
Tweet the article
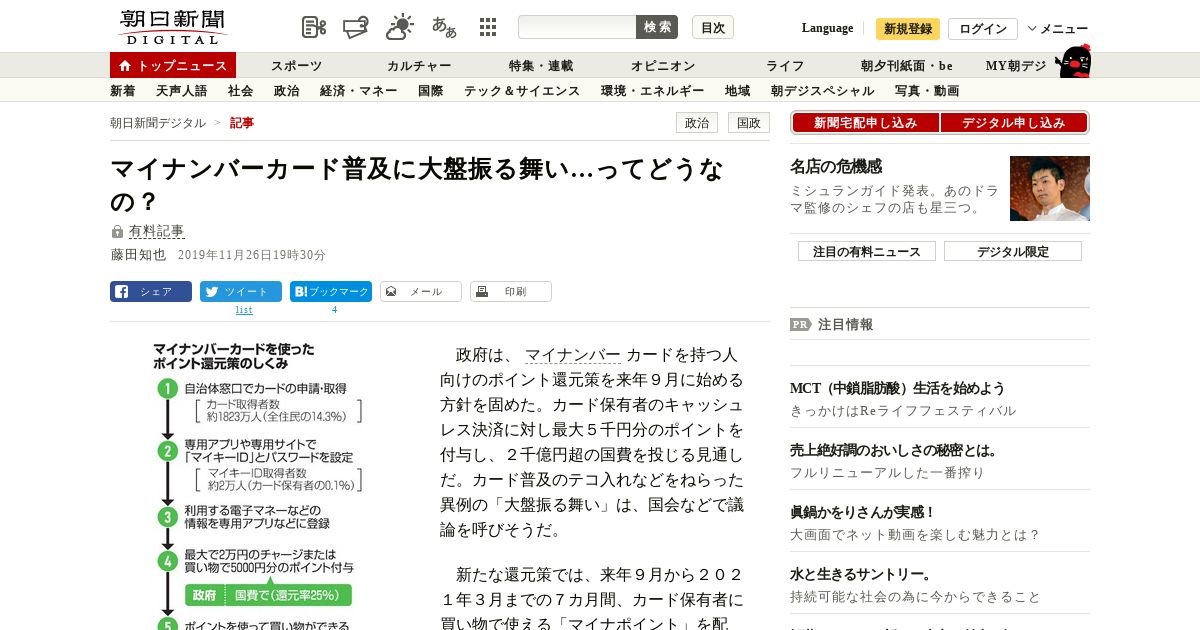click(241, 292)
